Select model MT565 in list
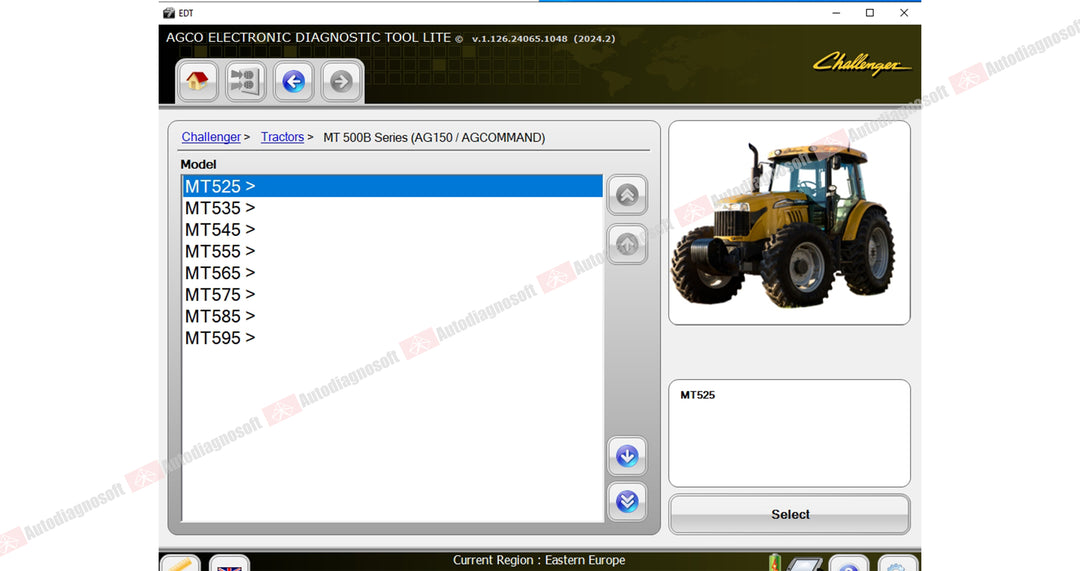This screenshot has width=1080, height=571. (x=393, y=273)
